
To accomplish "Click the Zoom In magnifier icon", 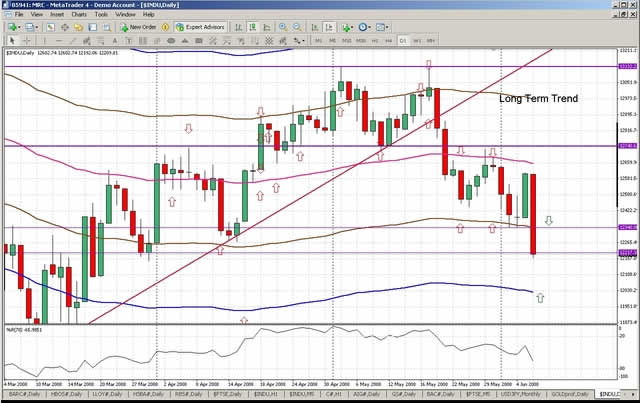I will 282,27.
